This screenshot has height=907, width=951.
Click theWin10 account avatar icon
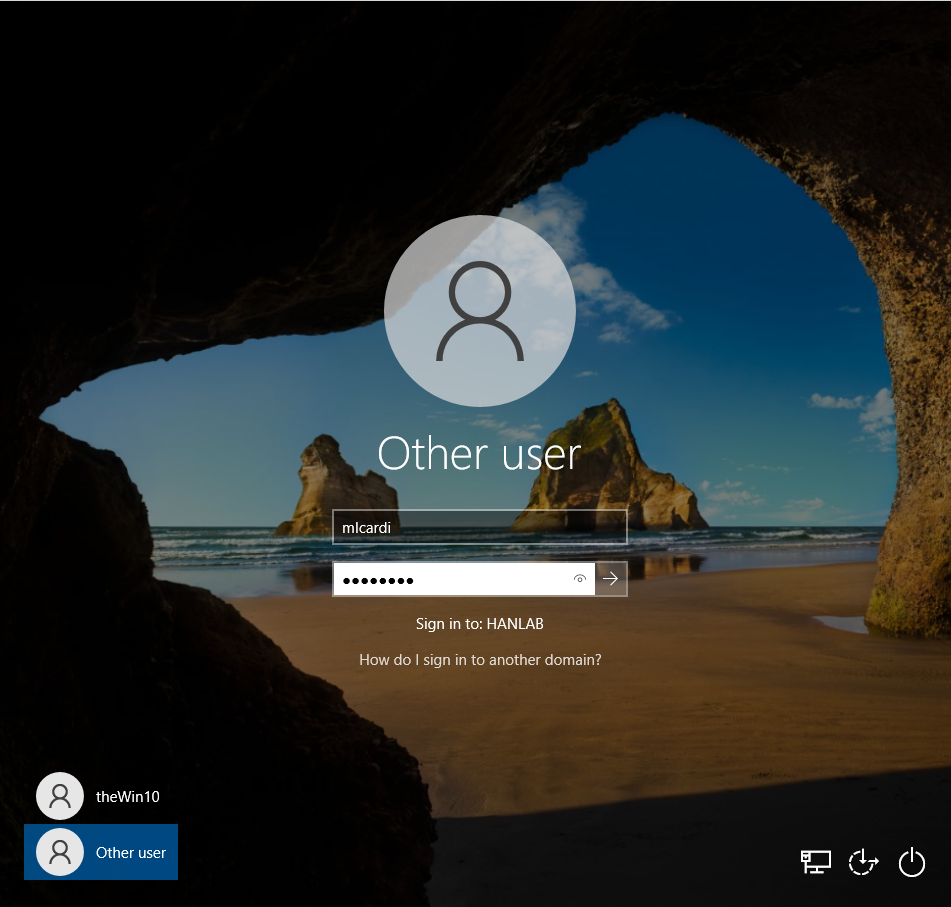click(x=59, y=796)
